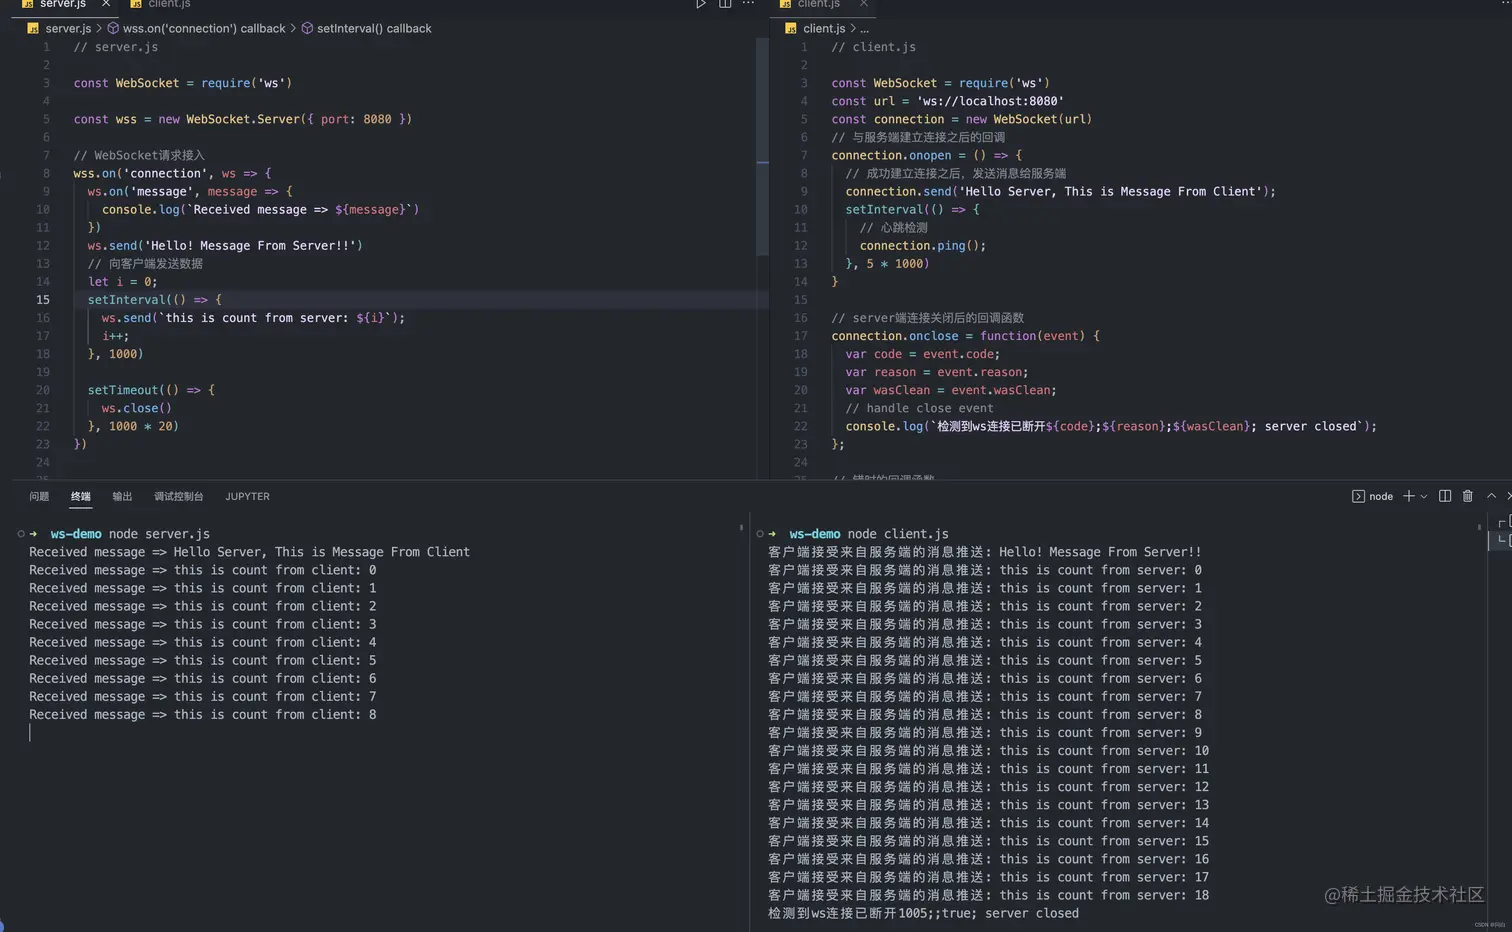Image resolution: width=1512 pixels, height=932 pixels.
Task: Click 'count from client: 8' terminal line
Action: coord(202,714)
